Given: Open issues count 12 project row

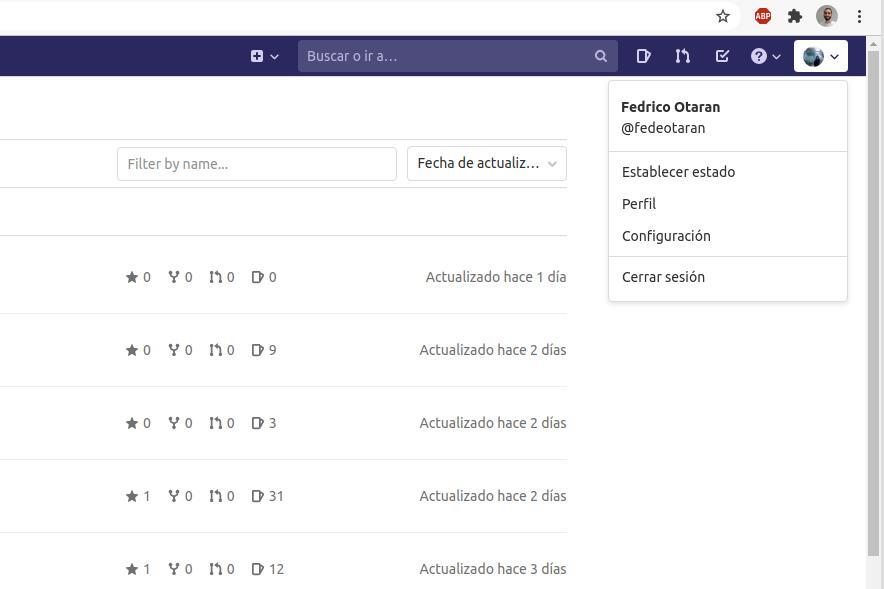Looking at the screenshot, I should click(x=267, y=569).
